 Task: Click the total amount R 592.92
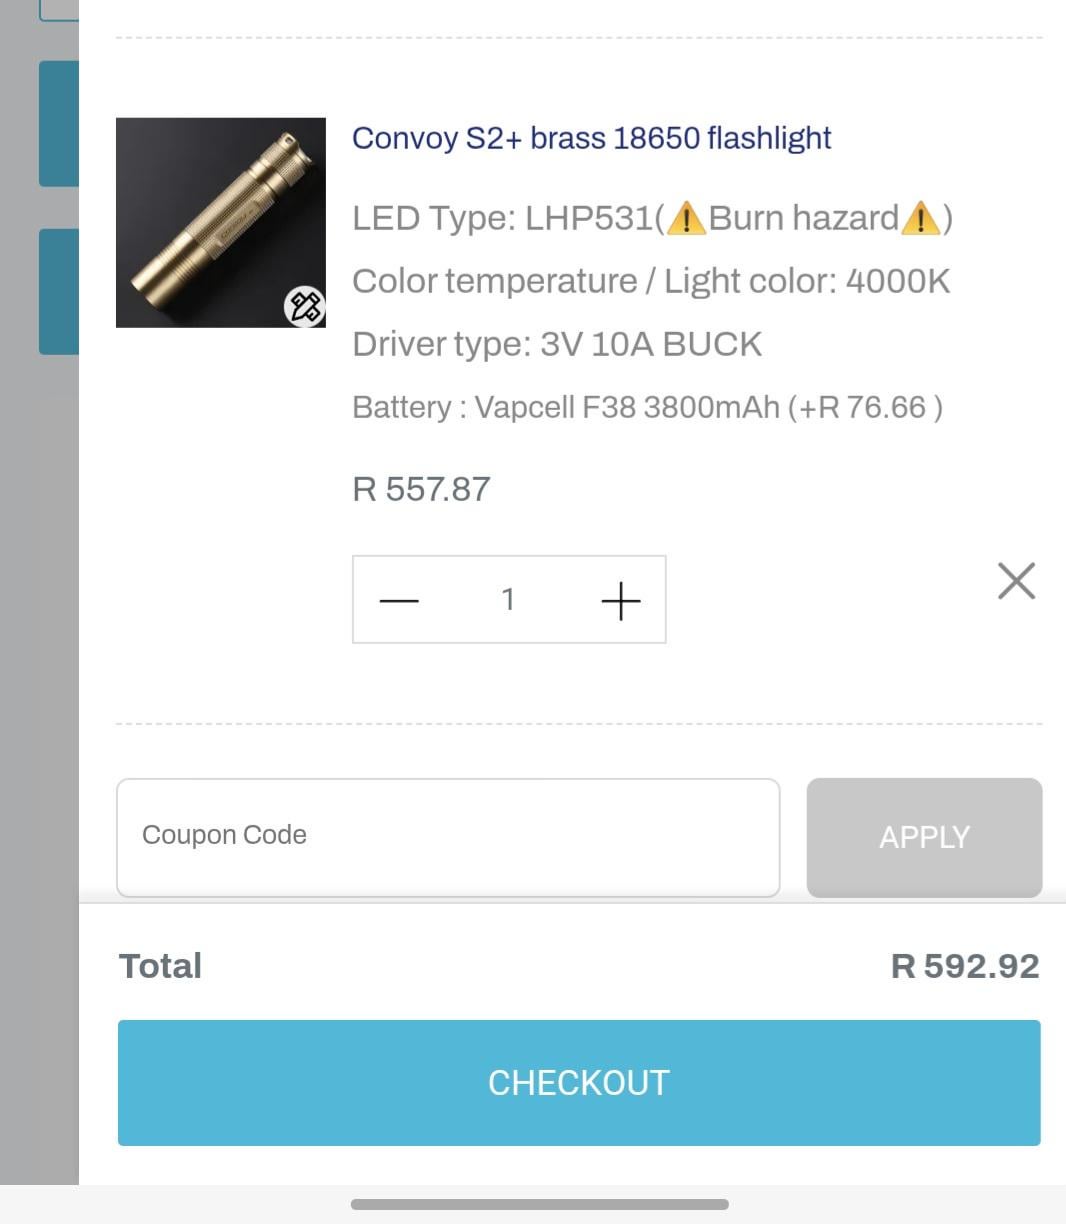(x=964, y=966)
